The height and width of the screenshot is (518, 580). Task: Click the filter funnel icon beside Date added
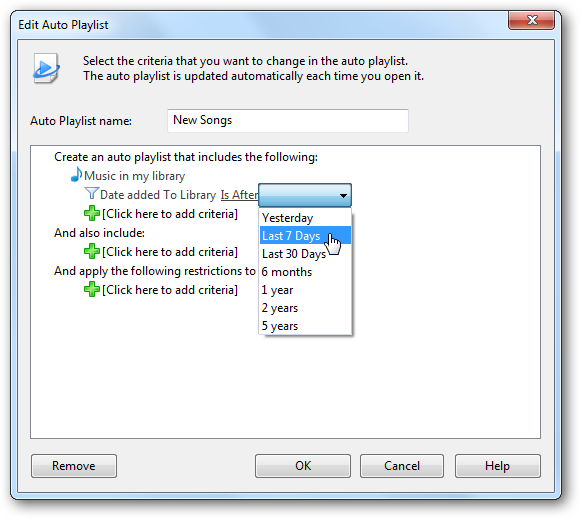point(91,194)
